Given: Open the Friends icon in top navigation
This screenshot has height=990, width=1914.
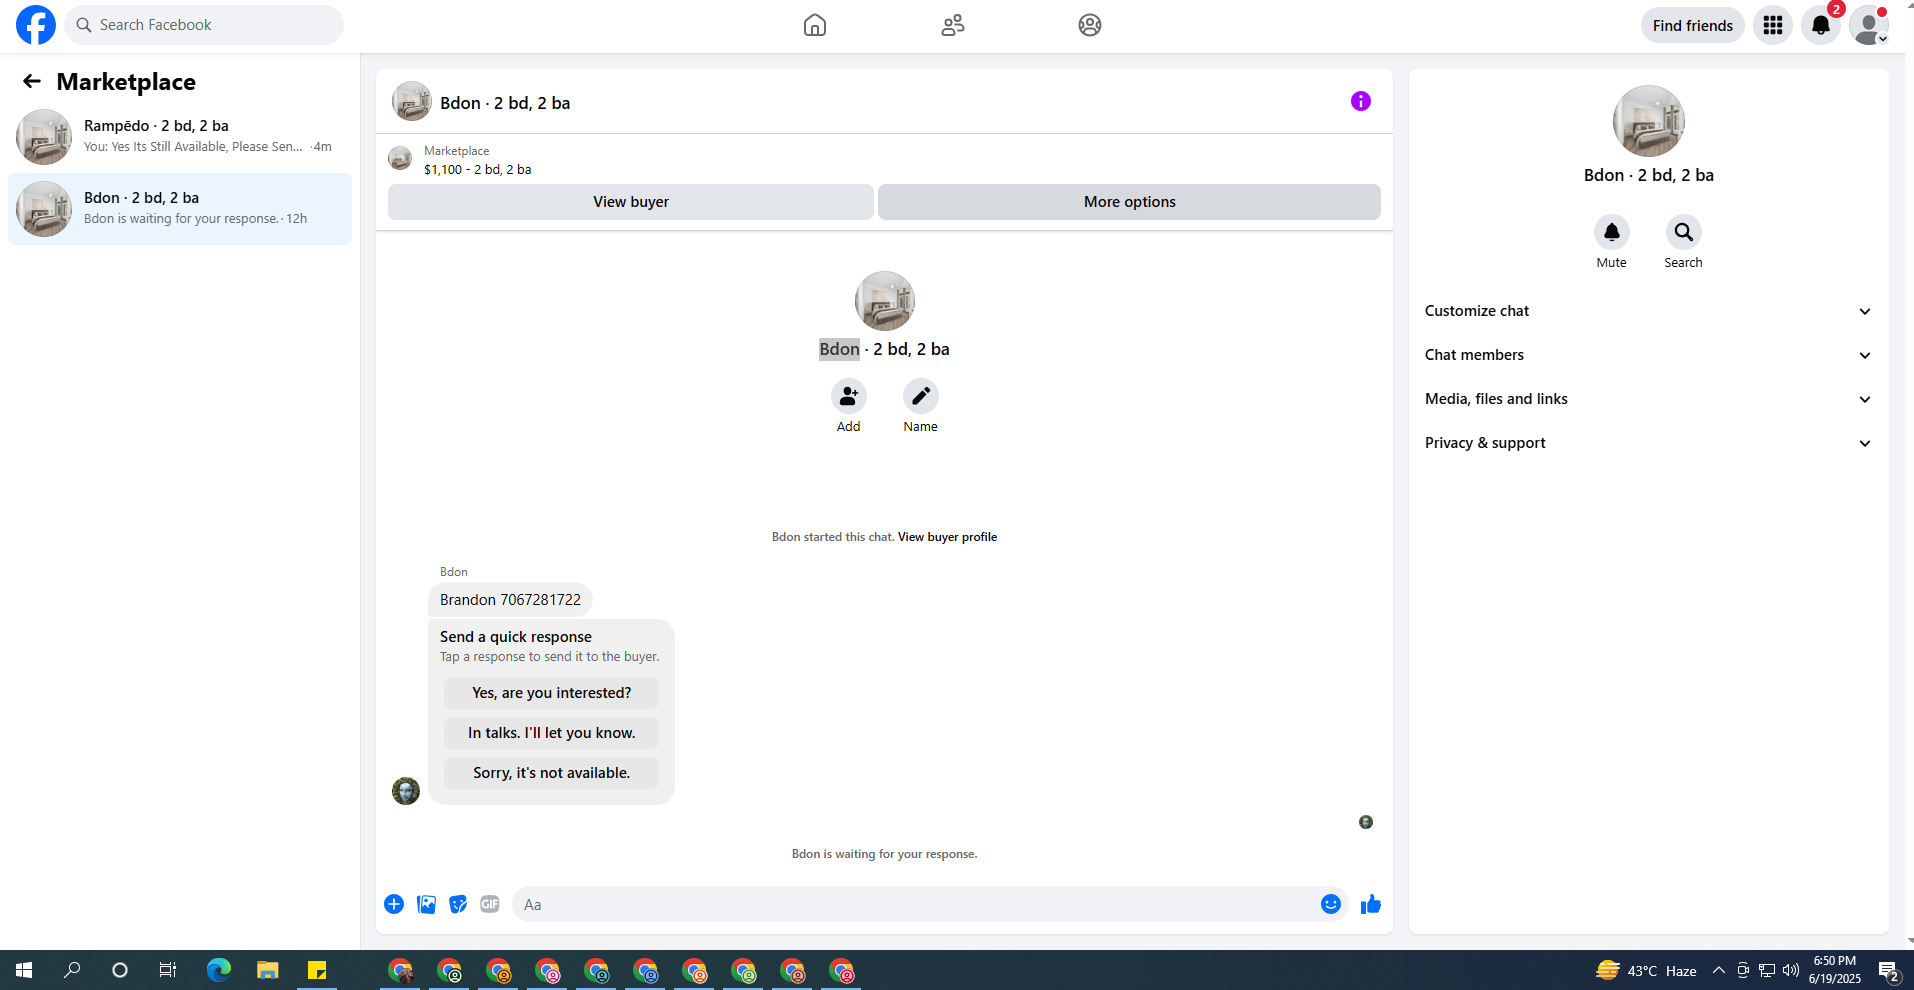Looking at the screenshot, I should coord(953,25).
